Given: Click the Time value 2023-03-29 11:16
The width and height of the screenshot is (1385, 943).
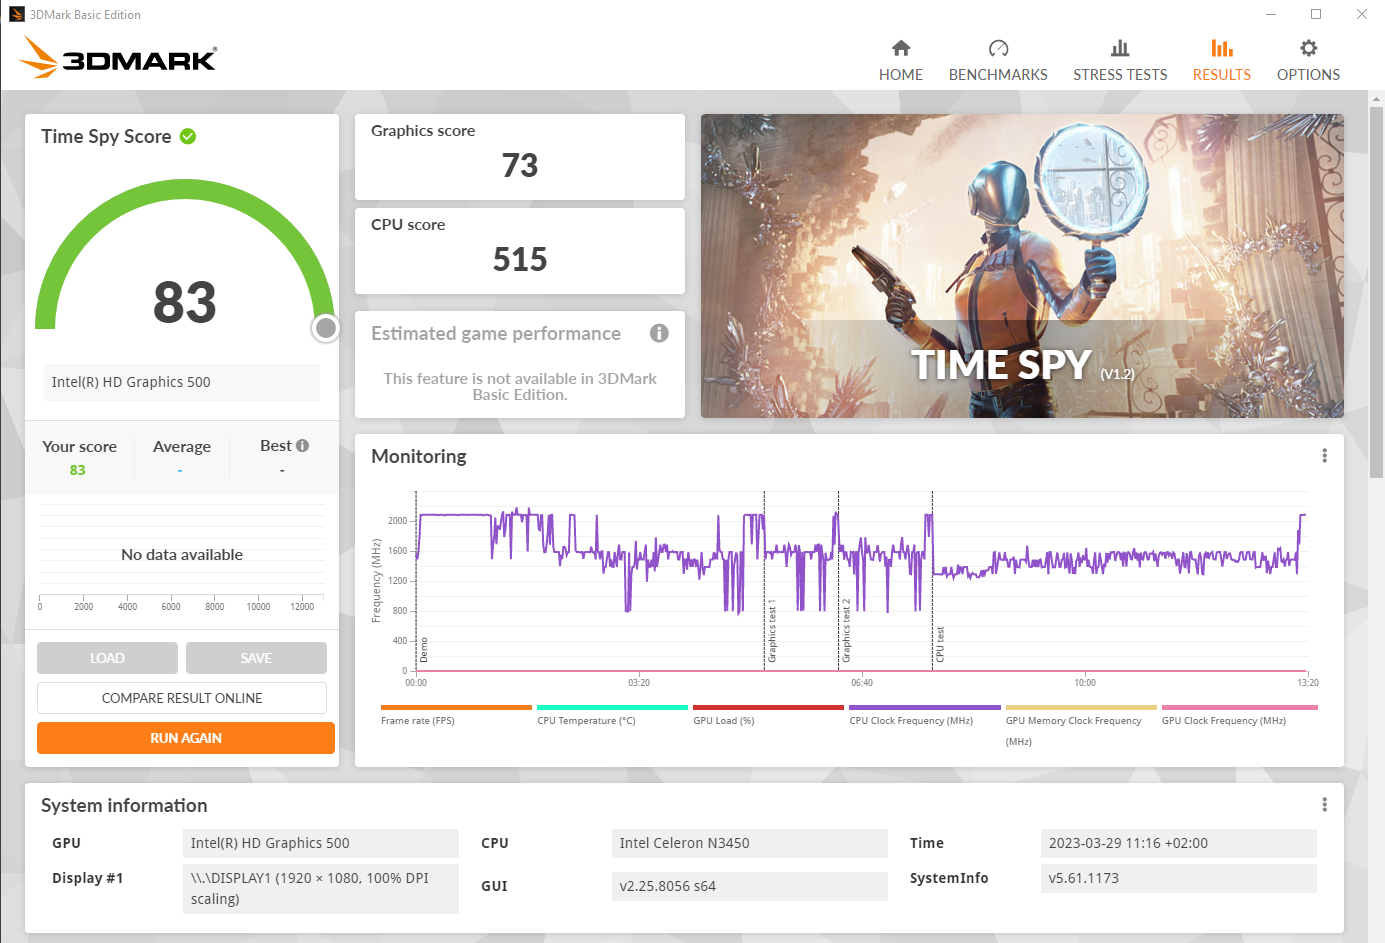Looking at the screenshot, I should tap(1178, 843).
